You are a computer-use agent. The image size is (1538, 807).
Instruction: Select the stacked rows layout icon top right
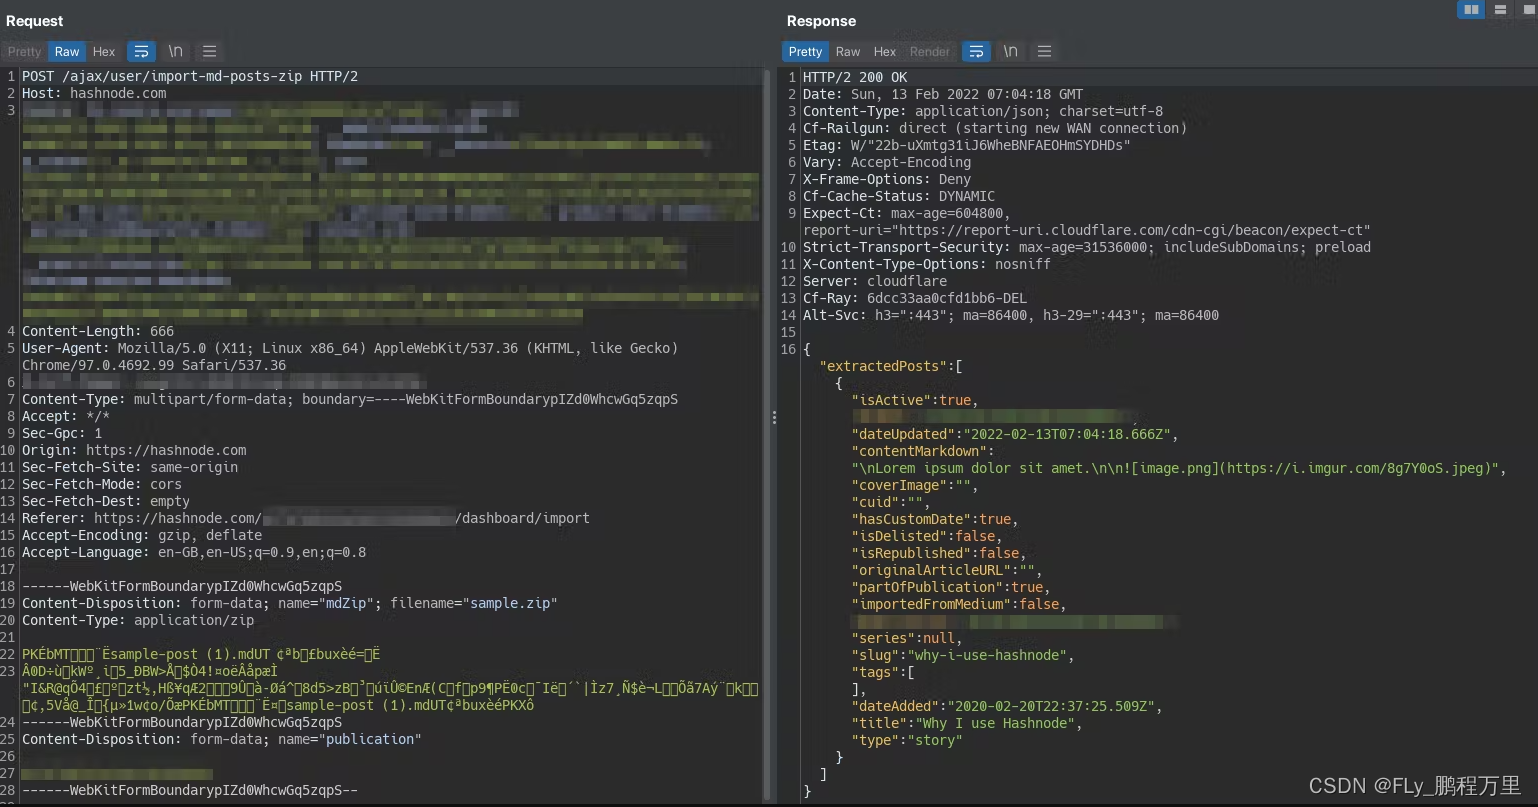click(x=1501, y=9)
